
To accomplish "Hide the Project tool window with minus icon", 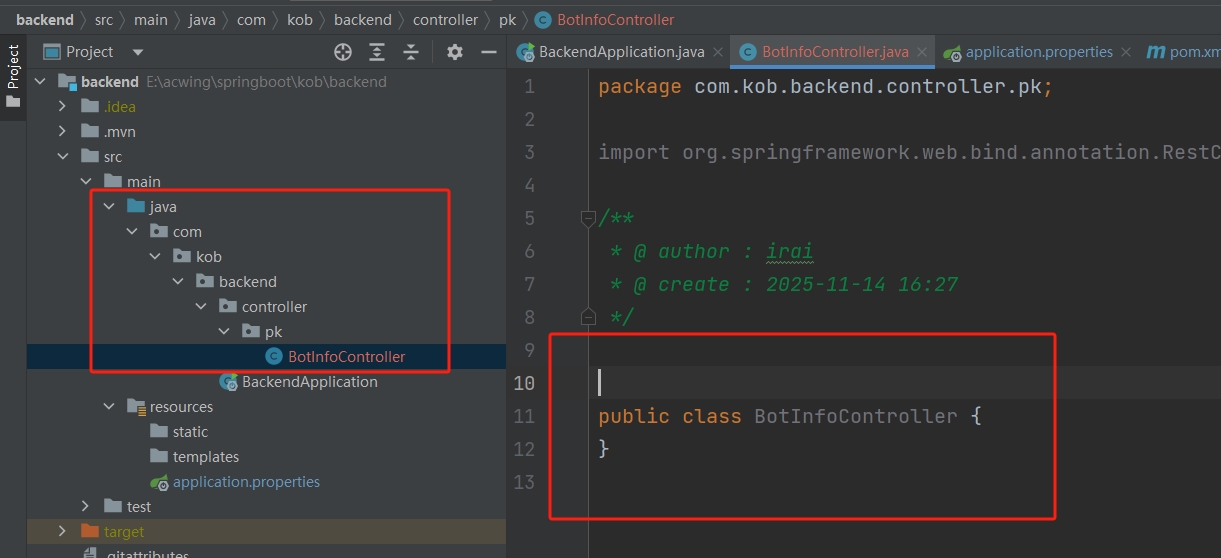I will (489, 52).
